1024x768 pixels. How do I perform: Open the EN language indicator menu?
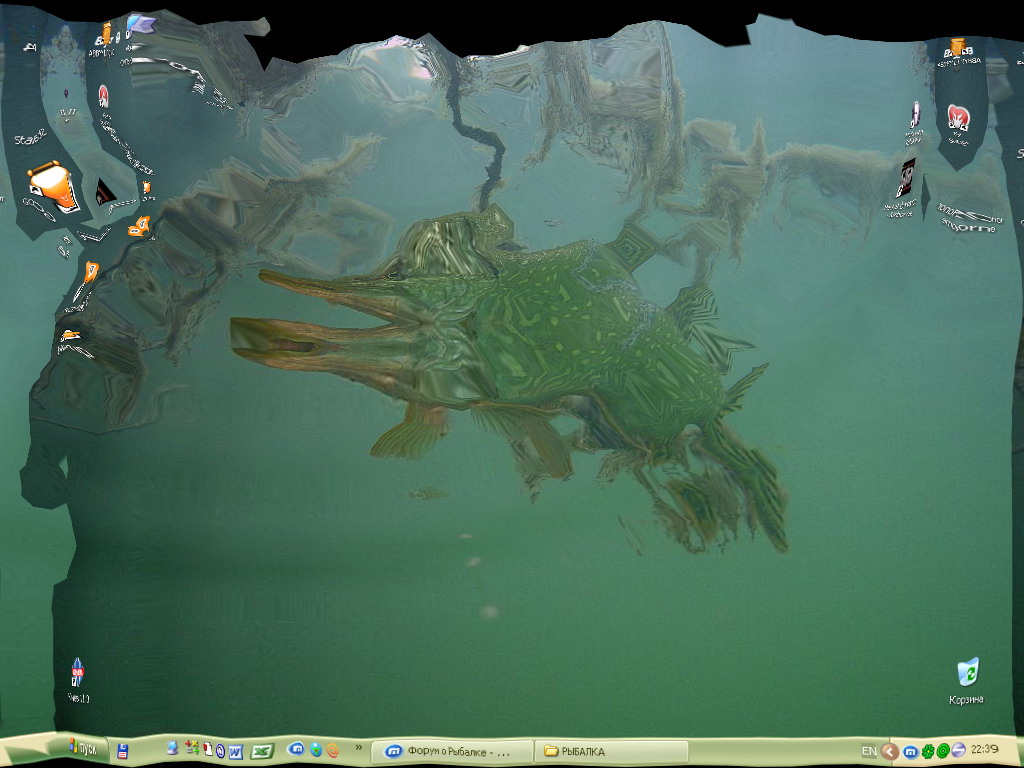869,750
